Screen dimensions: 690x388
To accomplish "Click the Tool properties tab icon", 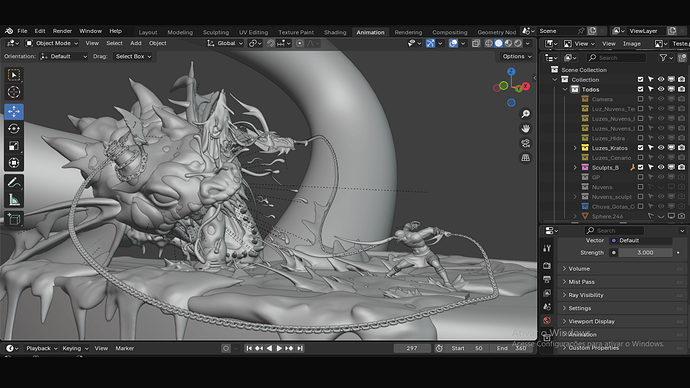I will [x=547, y=249].
